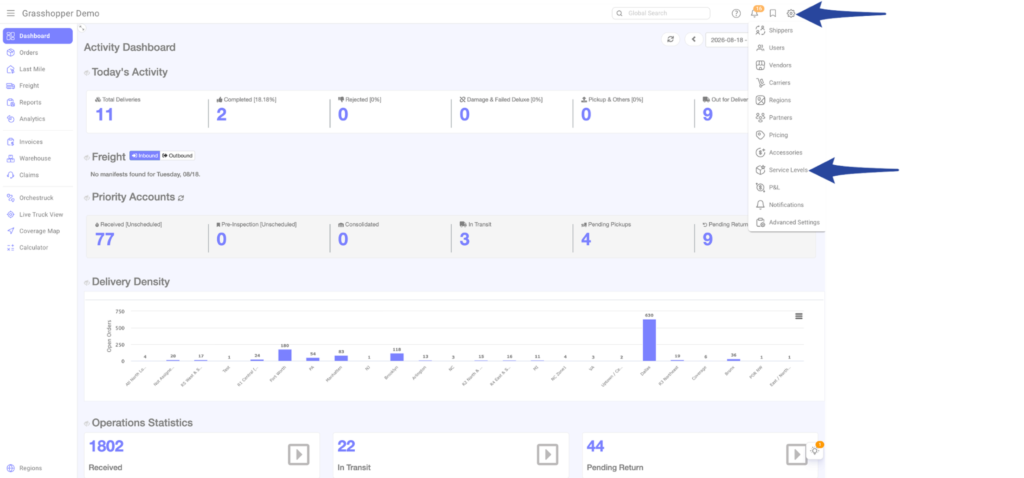Click the hamburger menu icon
Screen dimensions: 1024x478
pyautogui.click(x=10, y=13)
